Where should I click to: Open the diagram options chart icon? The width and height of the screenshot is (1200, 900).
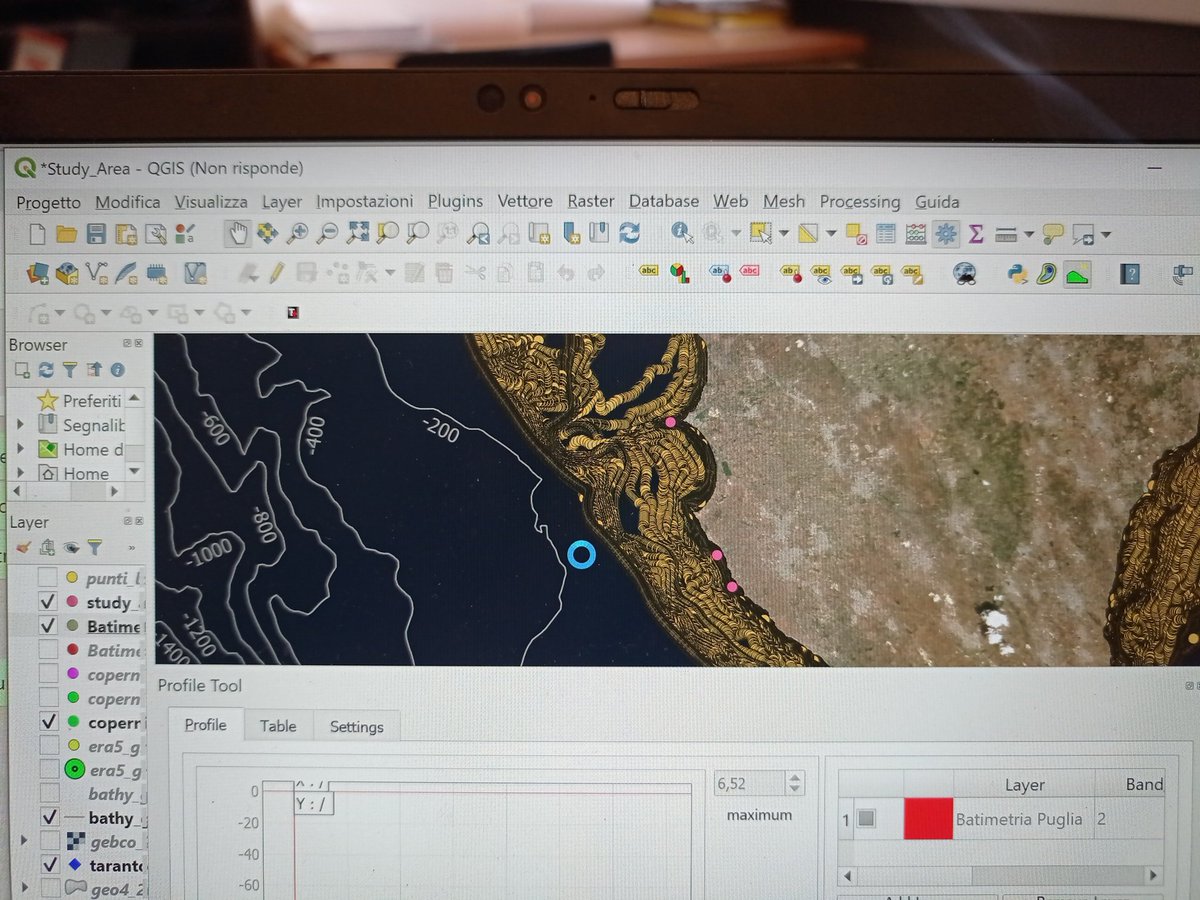[x=679, y=272]
